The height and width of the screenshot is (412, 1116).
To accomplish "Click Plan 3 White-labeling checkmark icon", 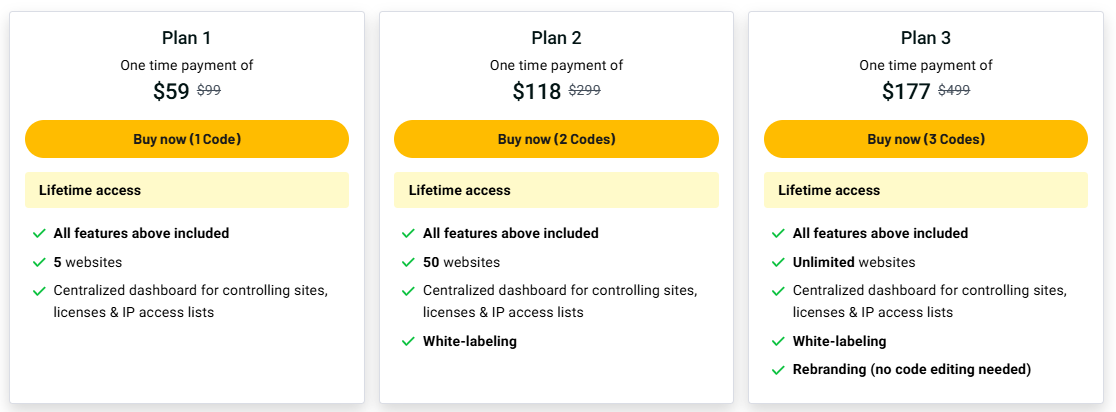I will 779,341.
